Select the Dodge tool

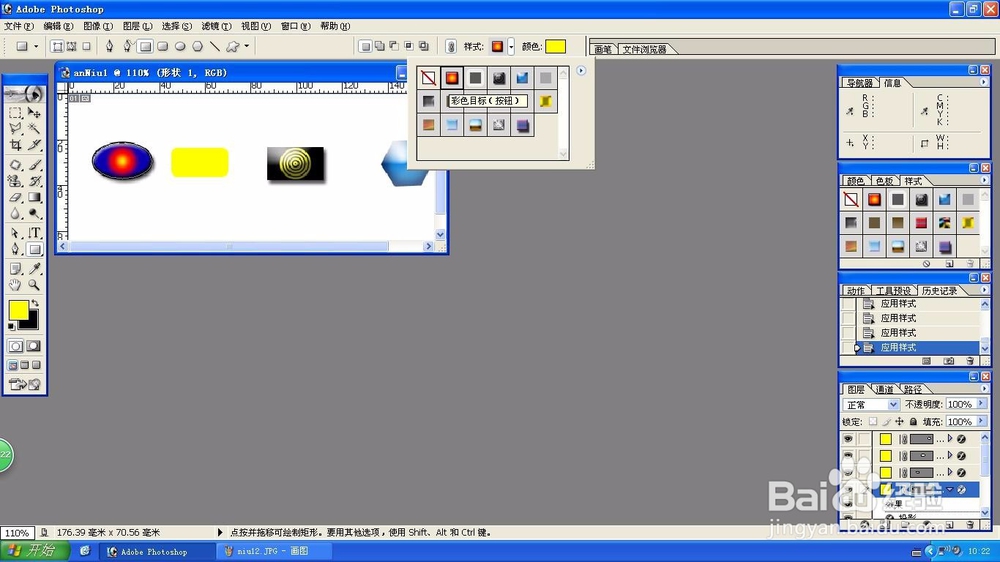click(x=34, y=214)
